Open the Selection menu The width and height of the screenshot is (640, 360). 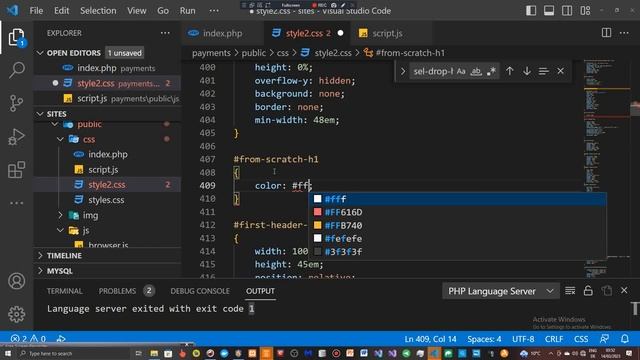point(98,11)
